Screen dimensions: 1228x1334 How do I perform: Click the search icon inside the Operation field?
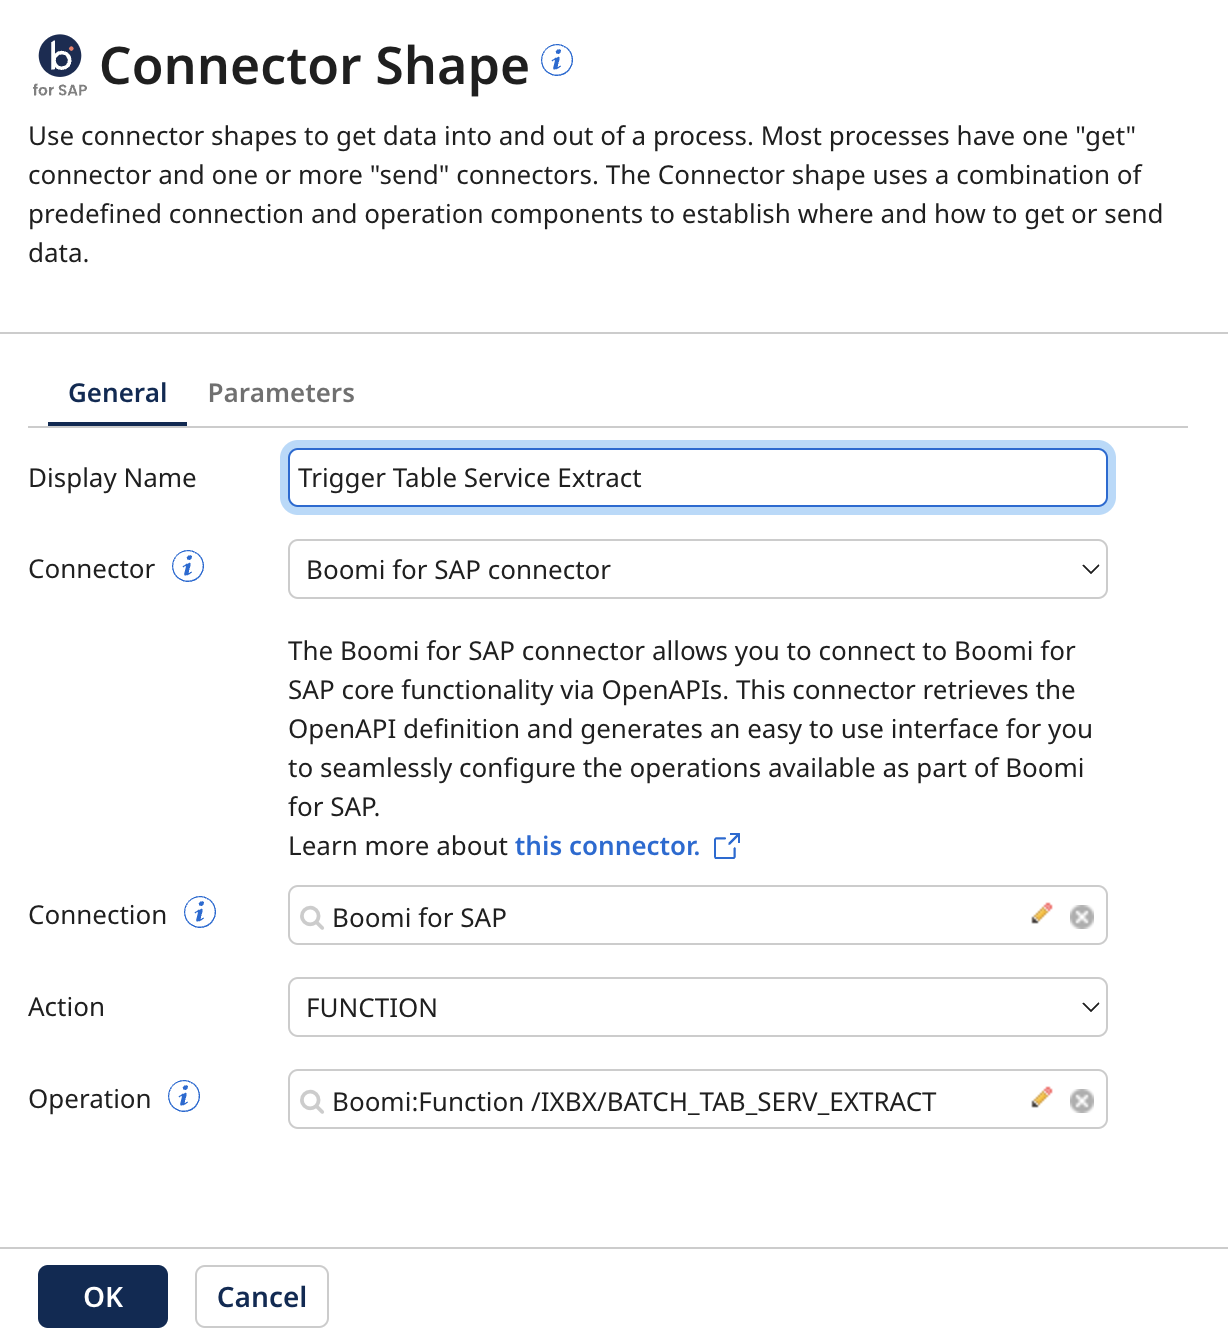tap(311, 1101)
